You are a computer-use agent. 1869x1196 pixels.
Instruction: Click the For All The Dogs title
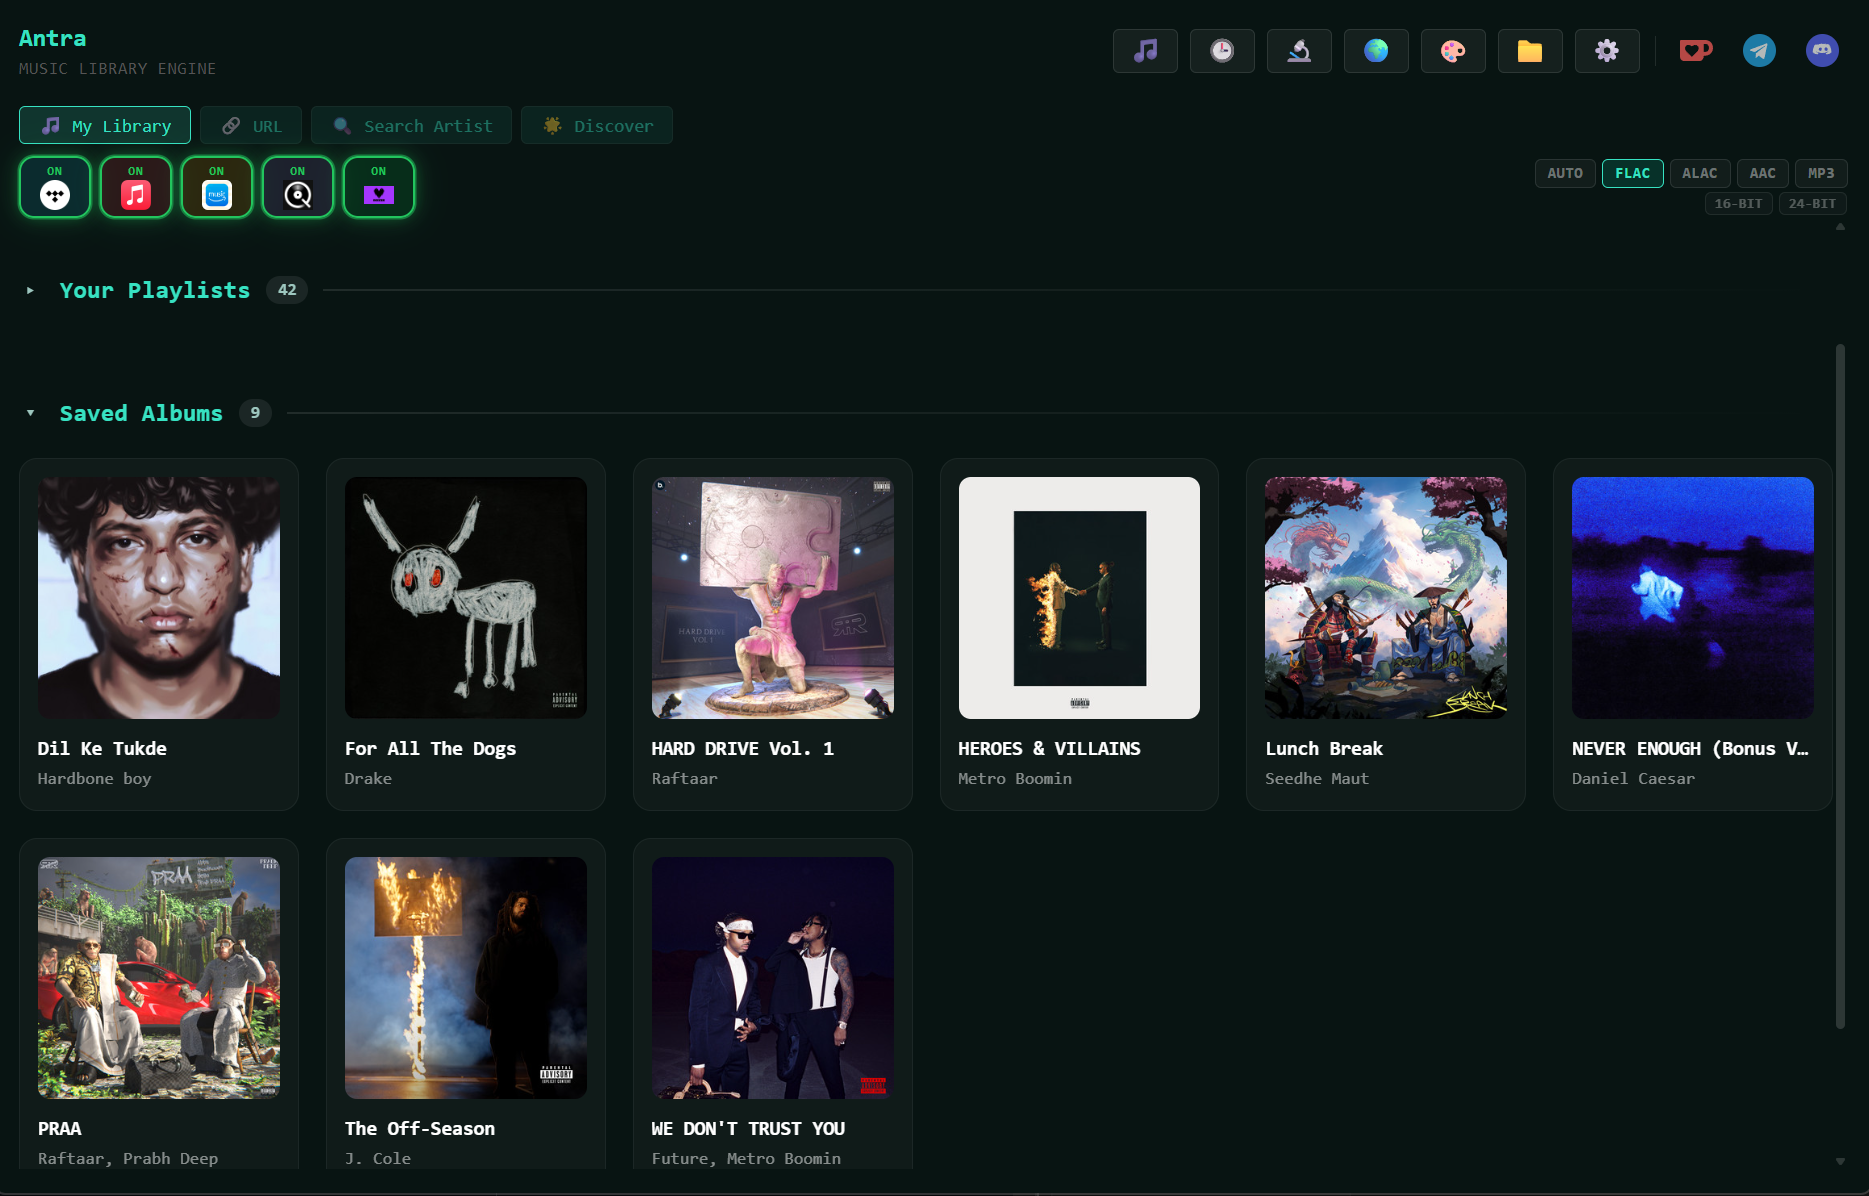tap(430, 749)
